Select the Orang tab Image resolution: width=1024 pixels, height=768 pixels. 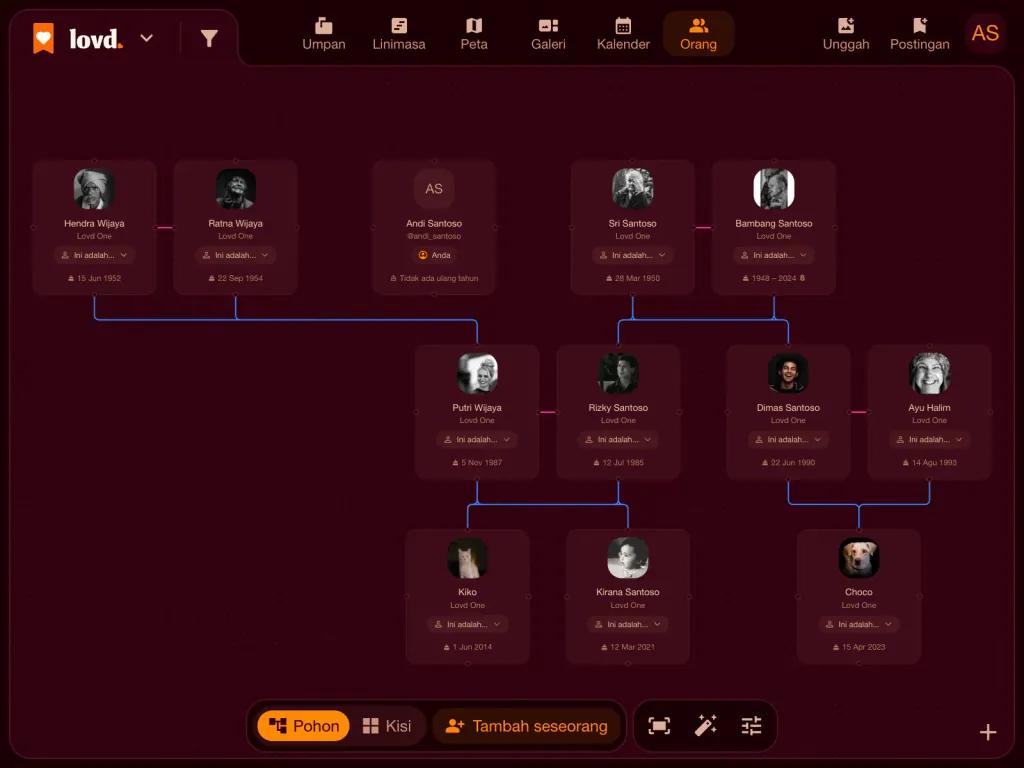click(x=699, y=34)
